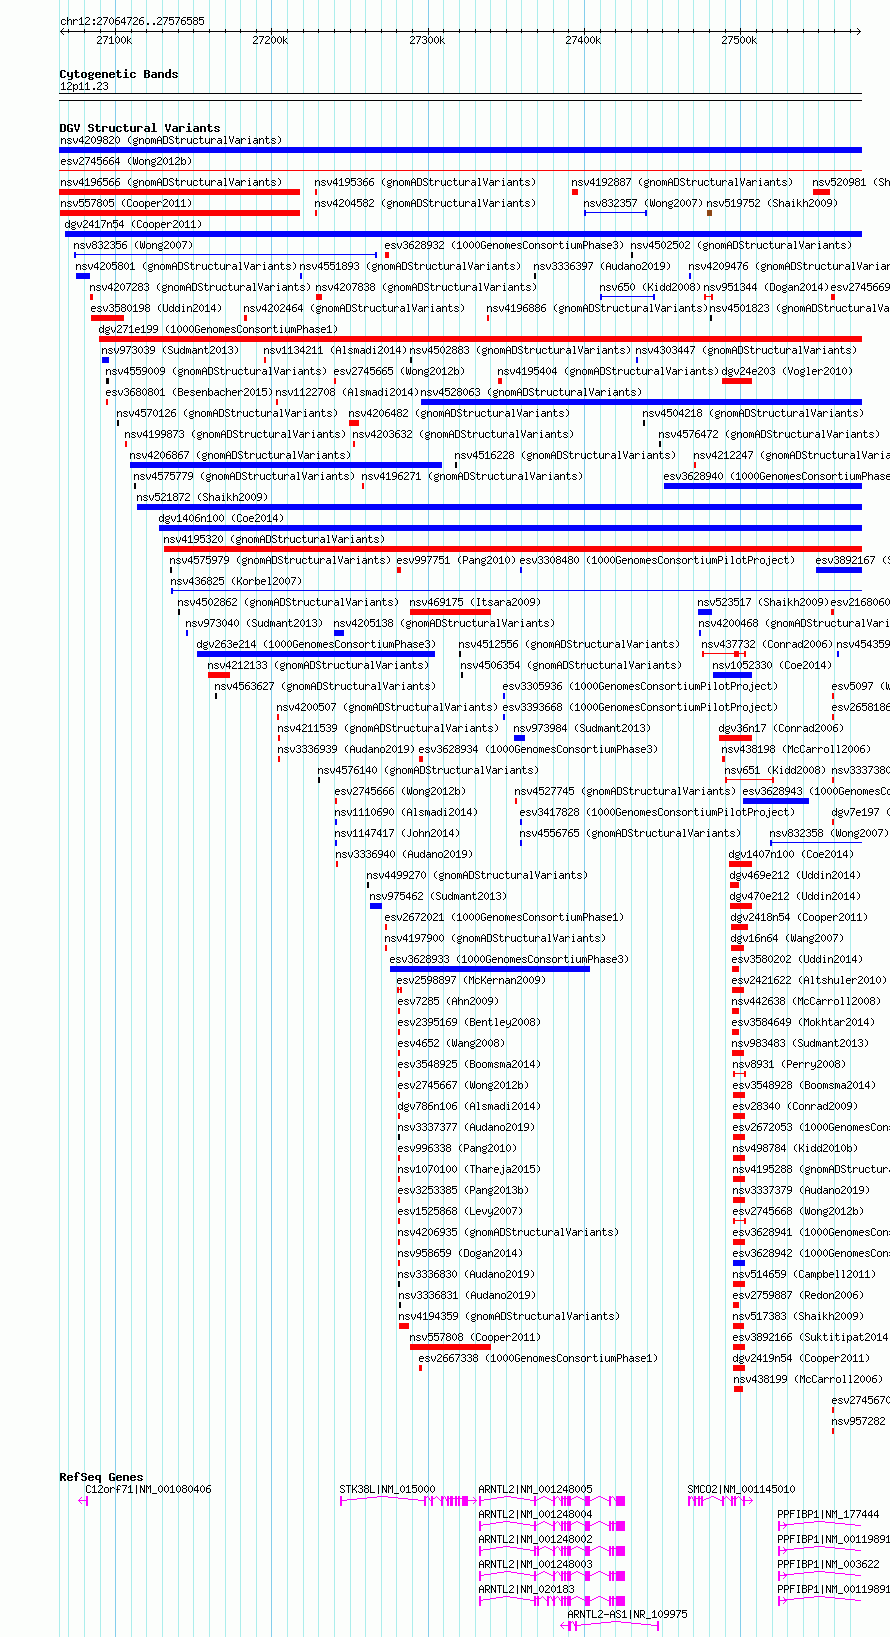Click PPFIBP1 NM_177444 transcript
The image size is (890, 1637).
819,1526
